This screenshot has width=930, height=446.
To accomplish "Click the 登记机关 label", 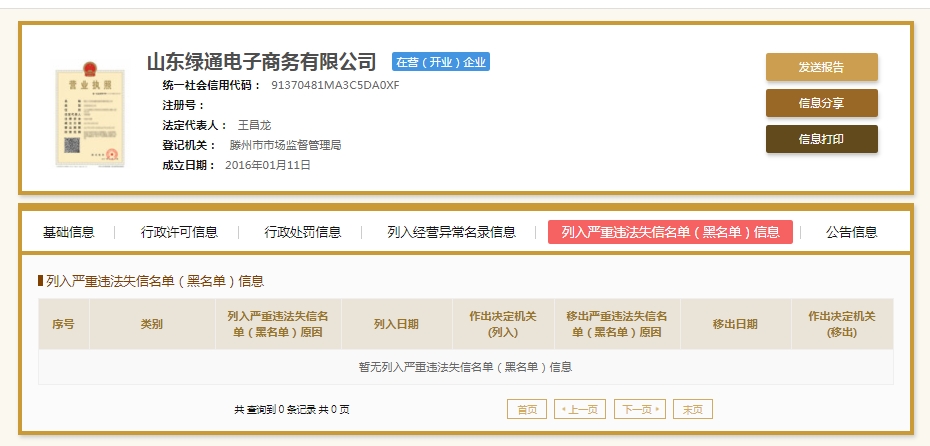I will pyautogui.click(x=191, y=145).
